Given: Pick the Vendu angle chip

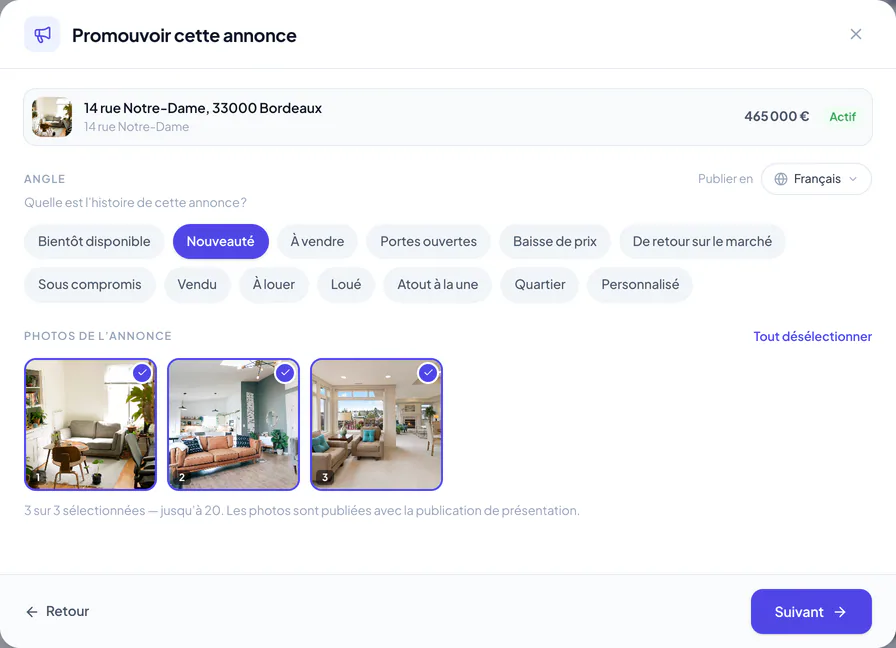Looking at the screenshot, I should (x=197, y=284).
